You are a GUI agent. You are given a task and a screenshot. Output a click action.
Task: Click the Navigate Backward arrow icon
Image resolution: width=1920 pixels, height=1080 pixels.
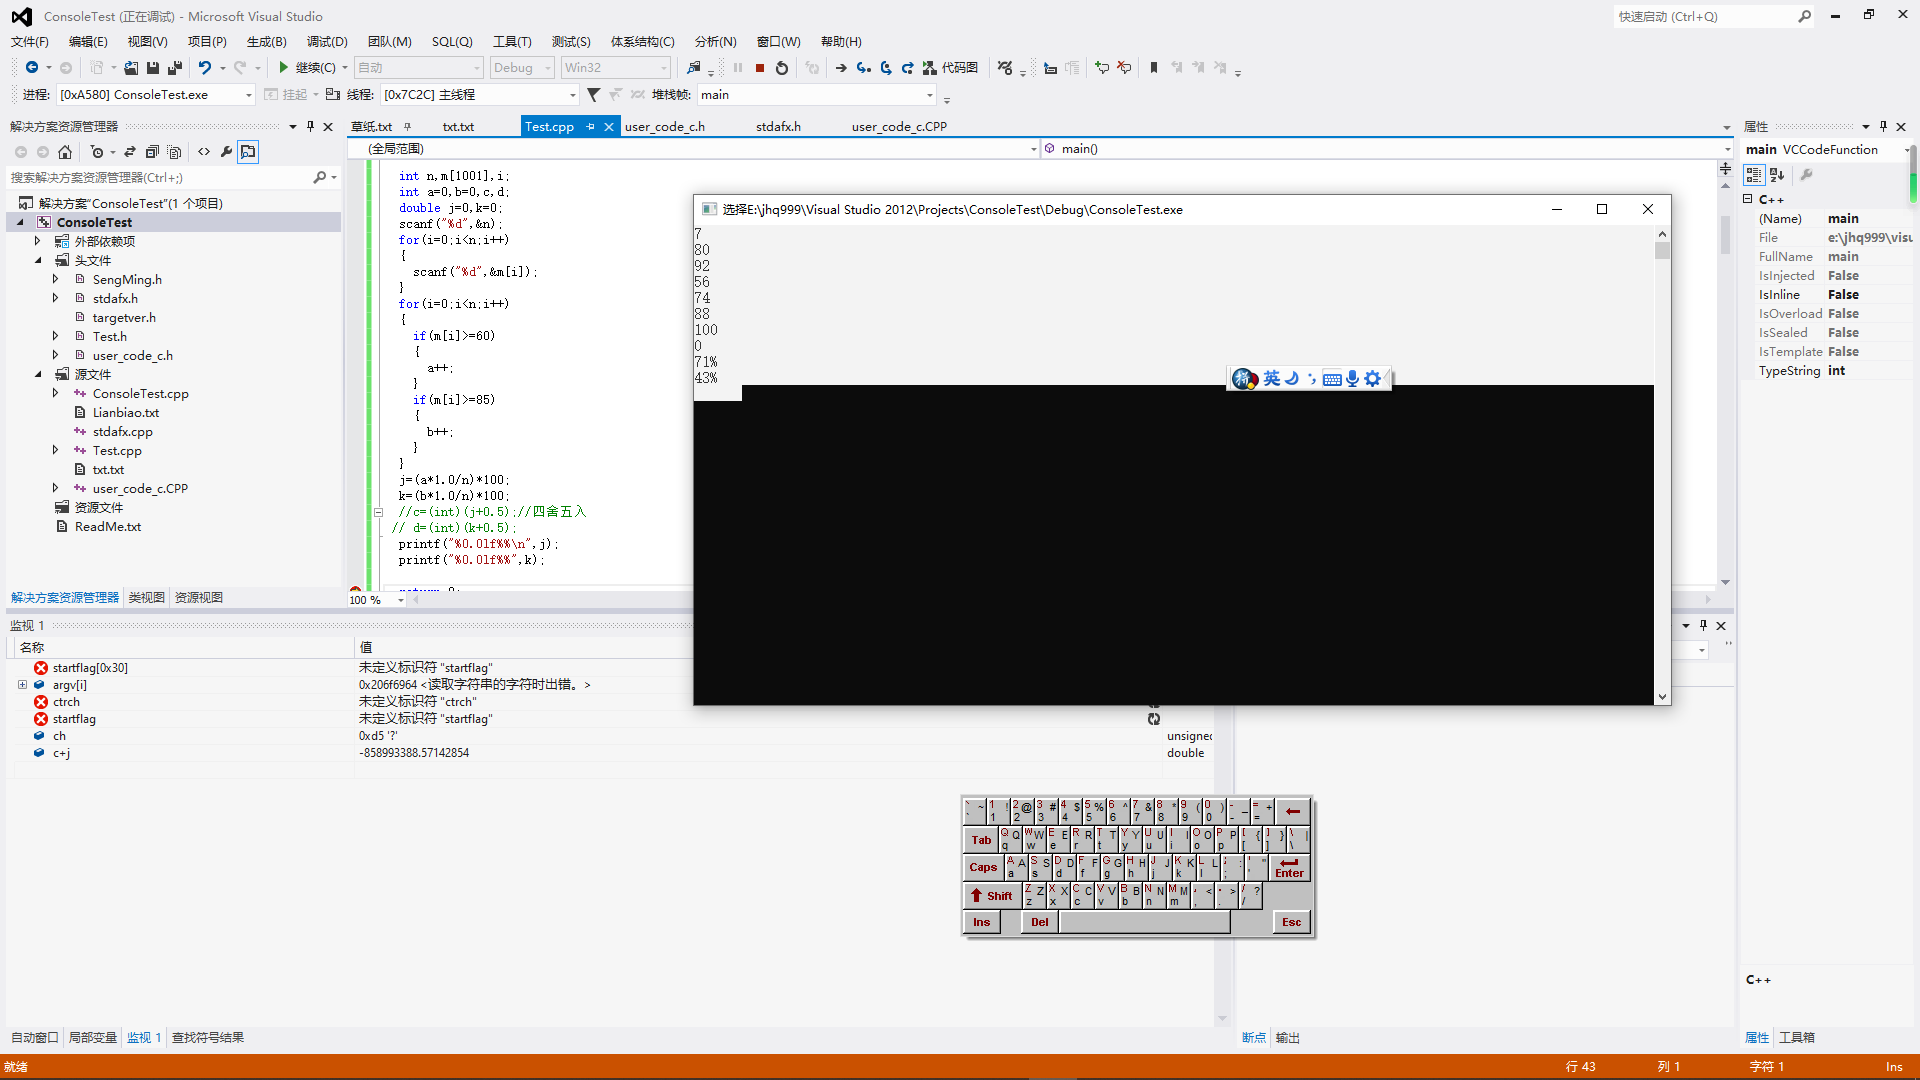tap(32, 67)
